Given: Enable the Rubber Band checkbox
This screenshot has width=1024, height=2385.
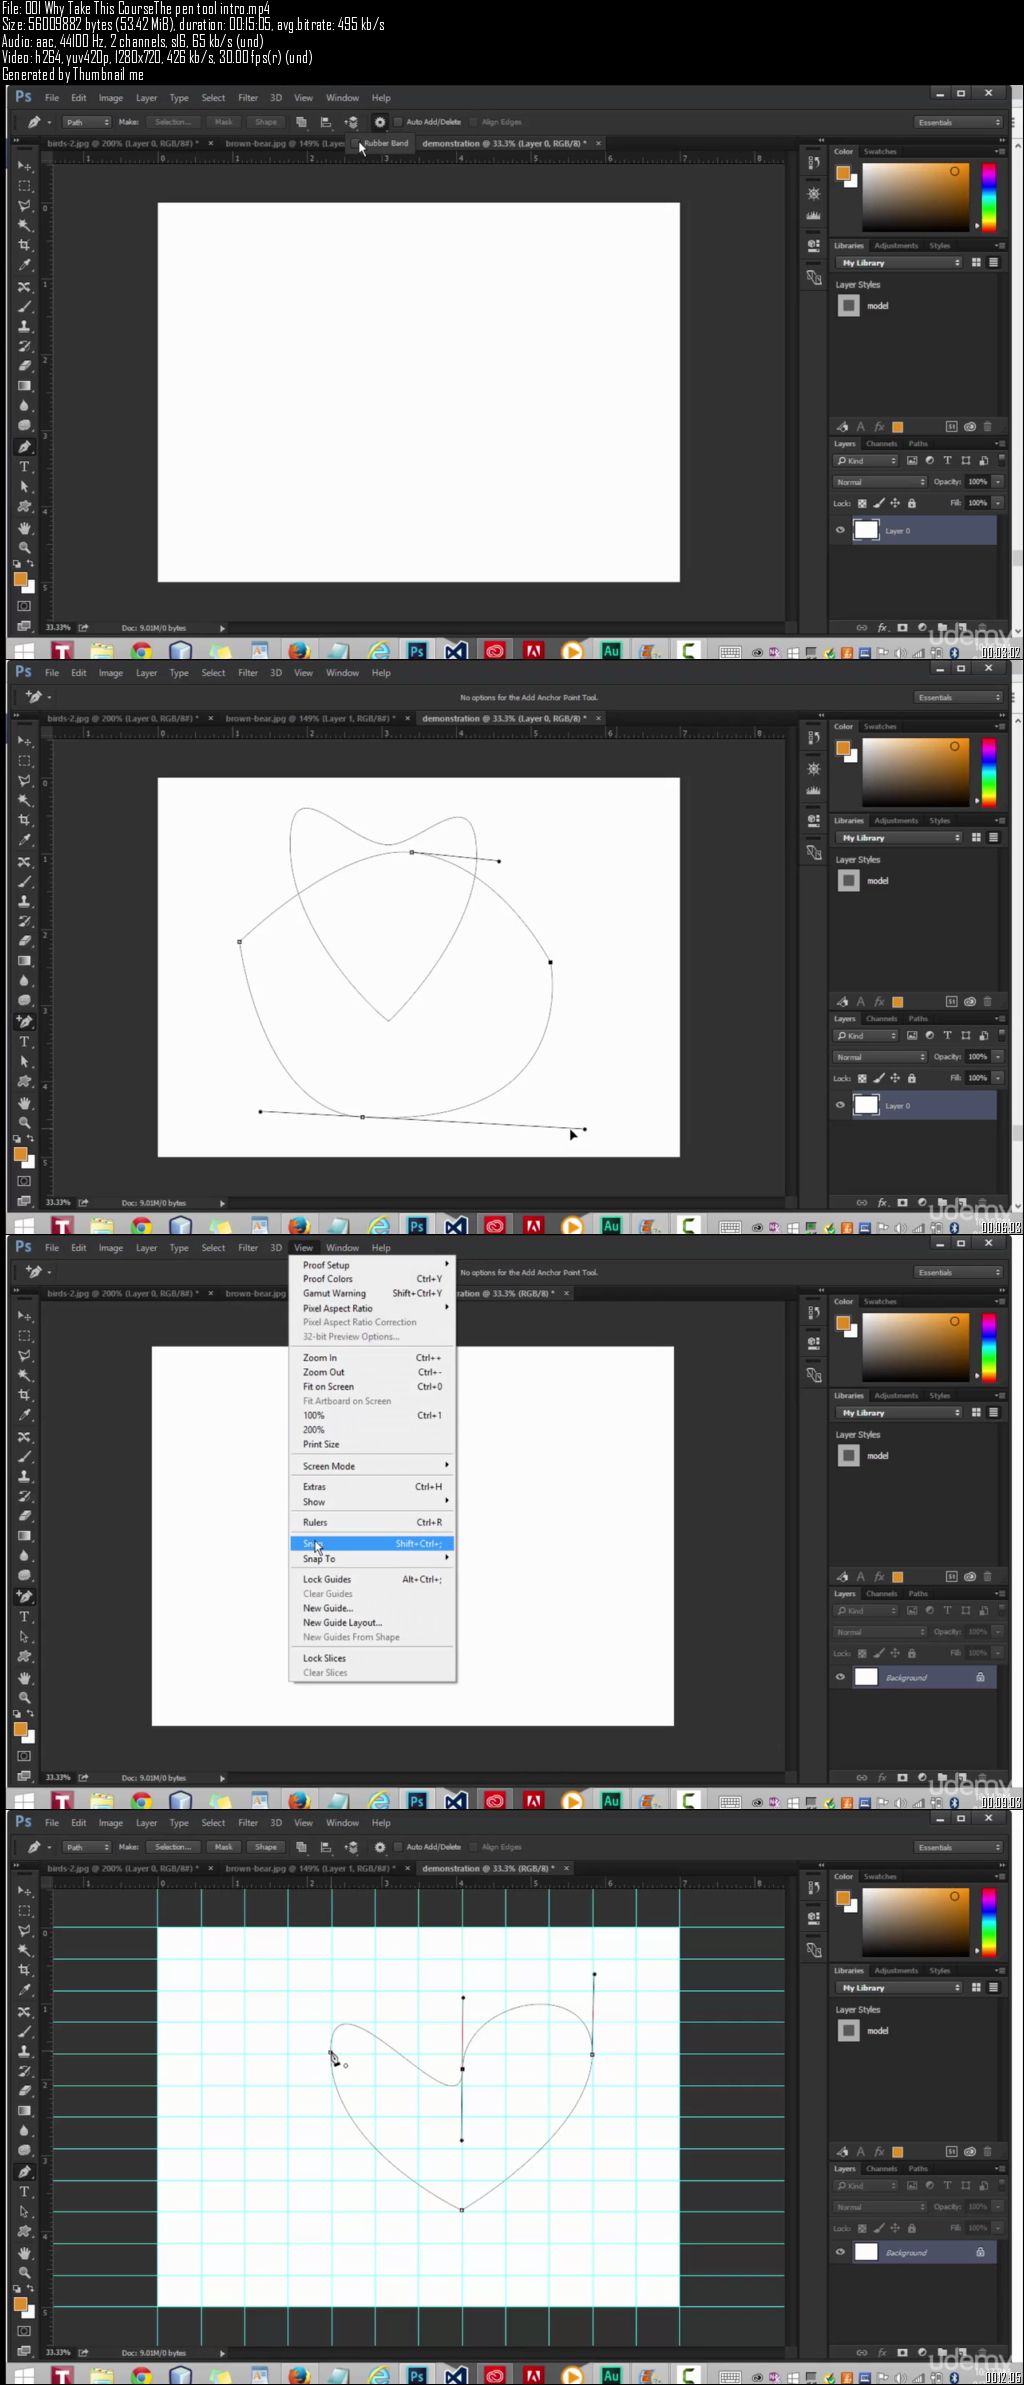Looking at the screenshot, I should point(357,143).
